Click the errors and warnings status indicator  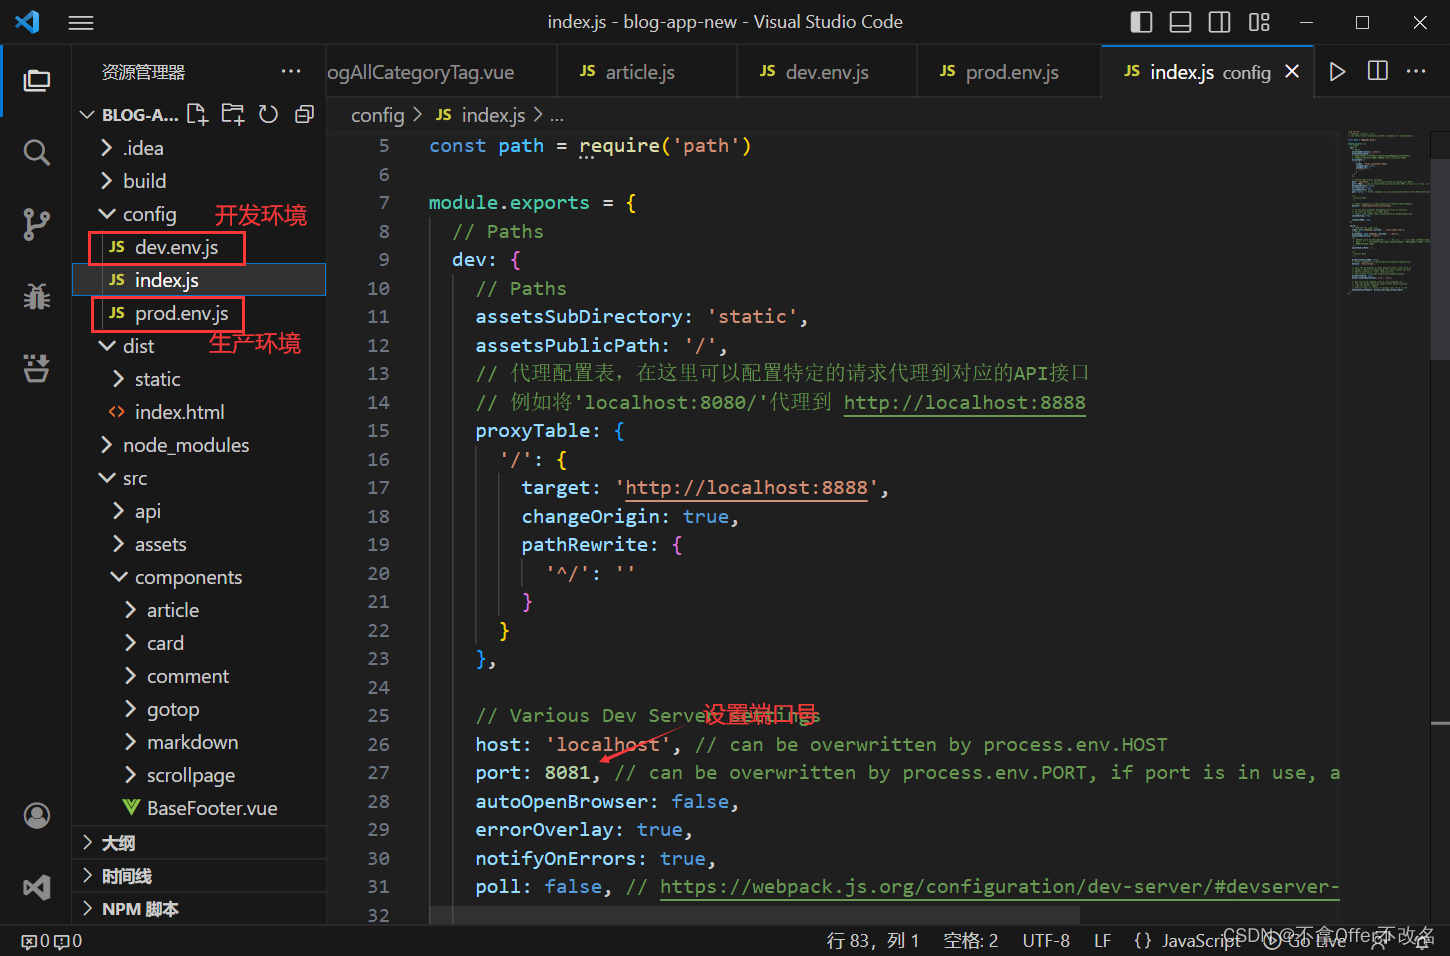tap(52, 941)
